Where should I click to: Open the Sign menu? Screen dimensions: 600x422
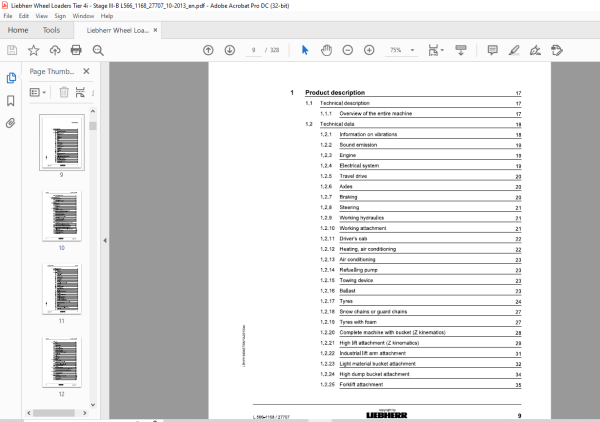point(60,16)
